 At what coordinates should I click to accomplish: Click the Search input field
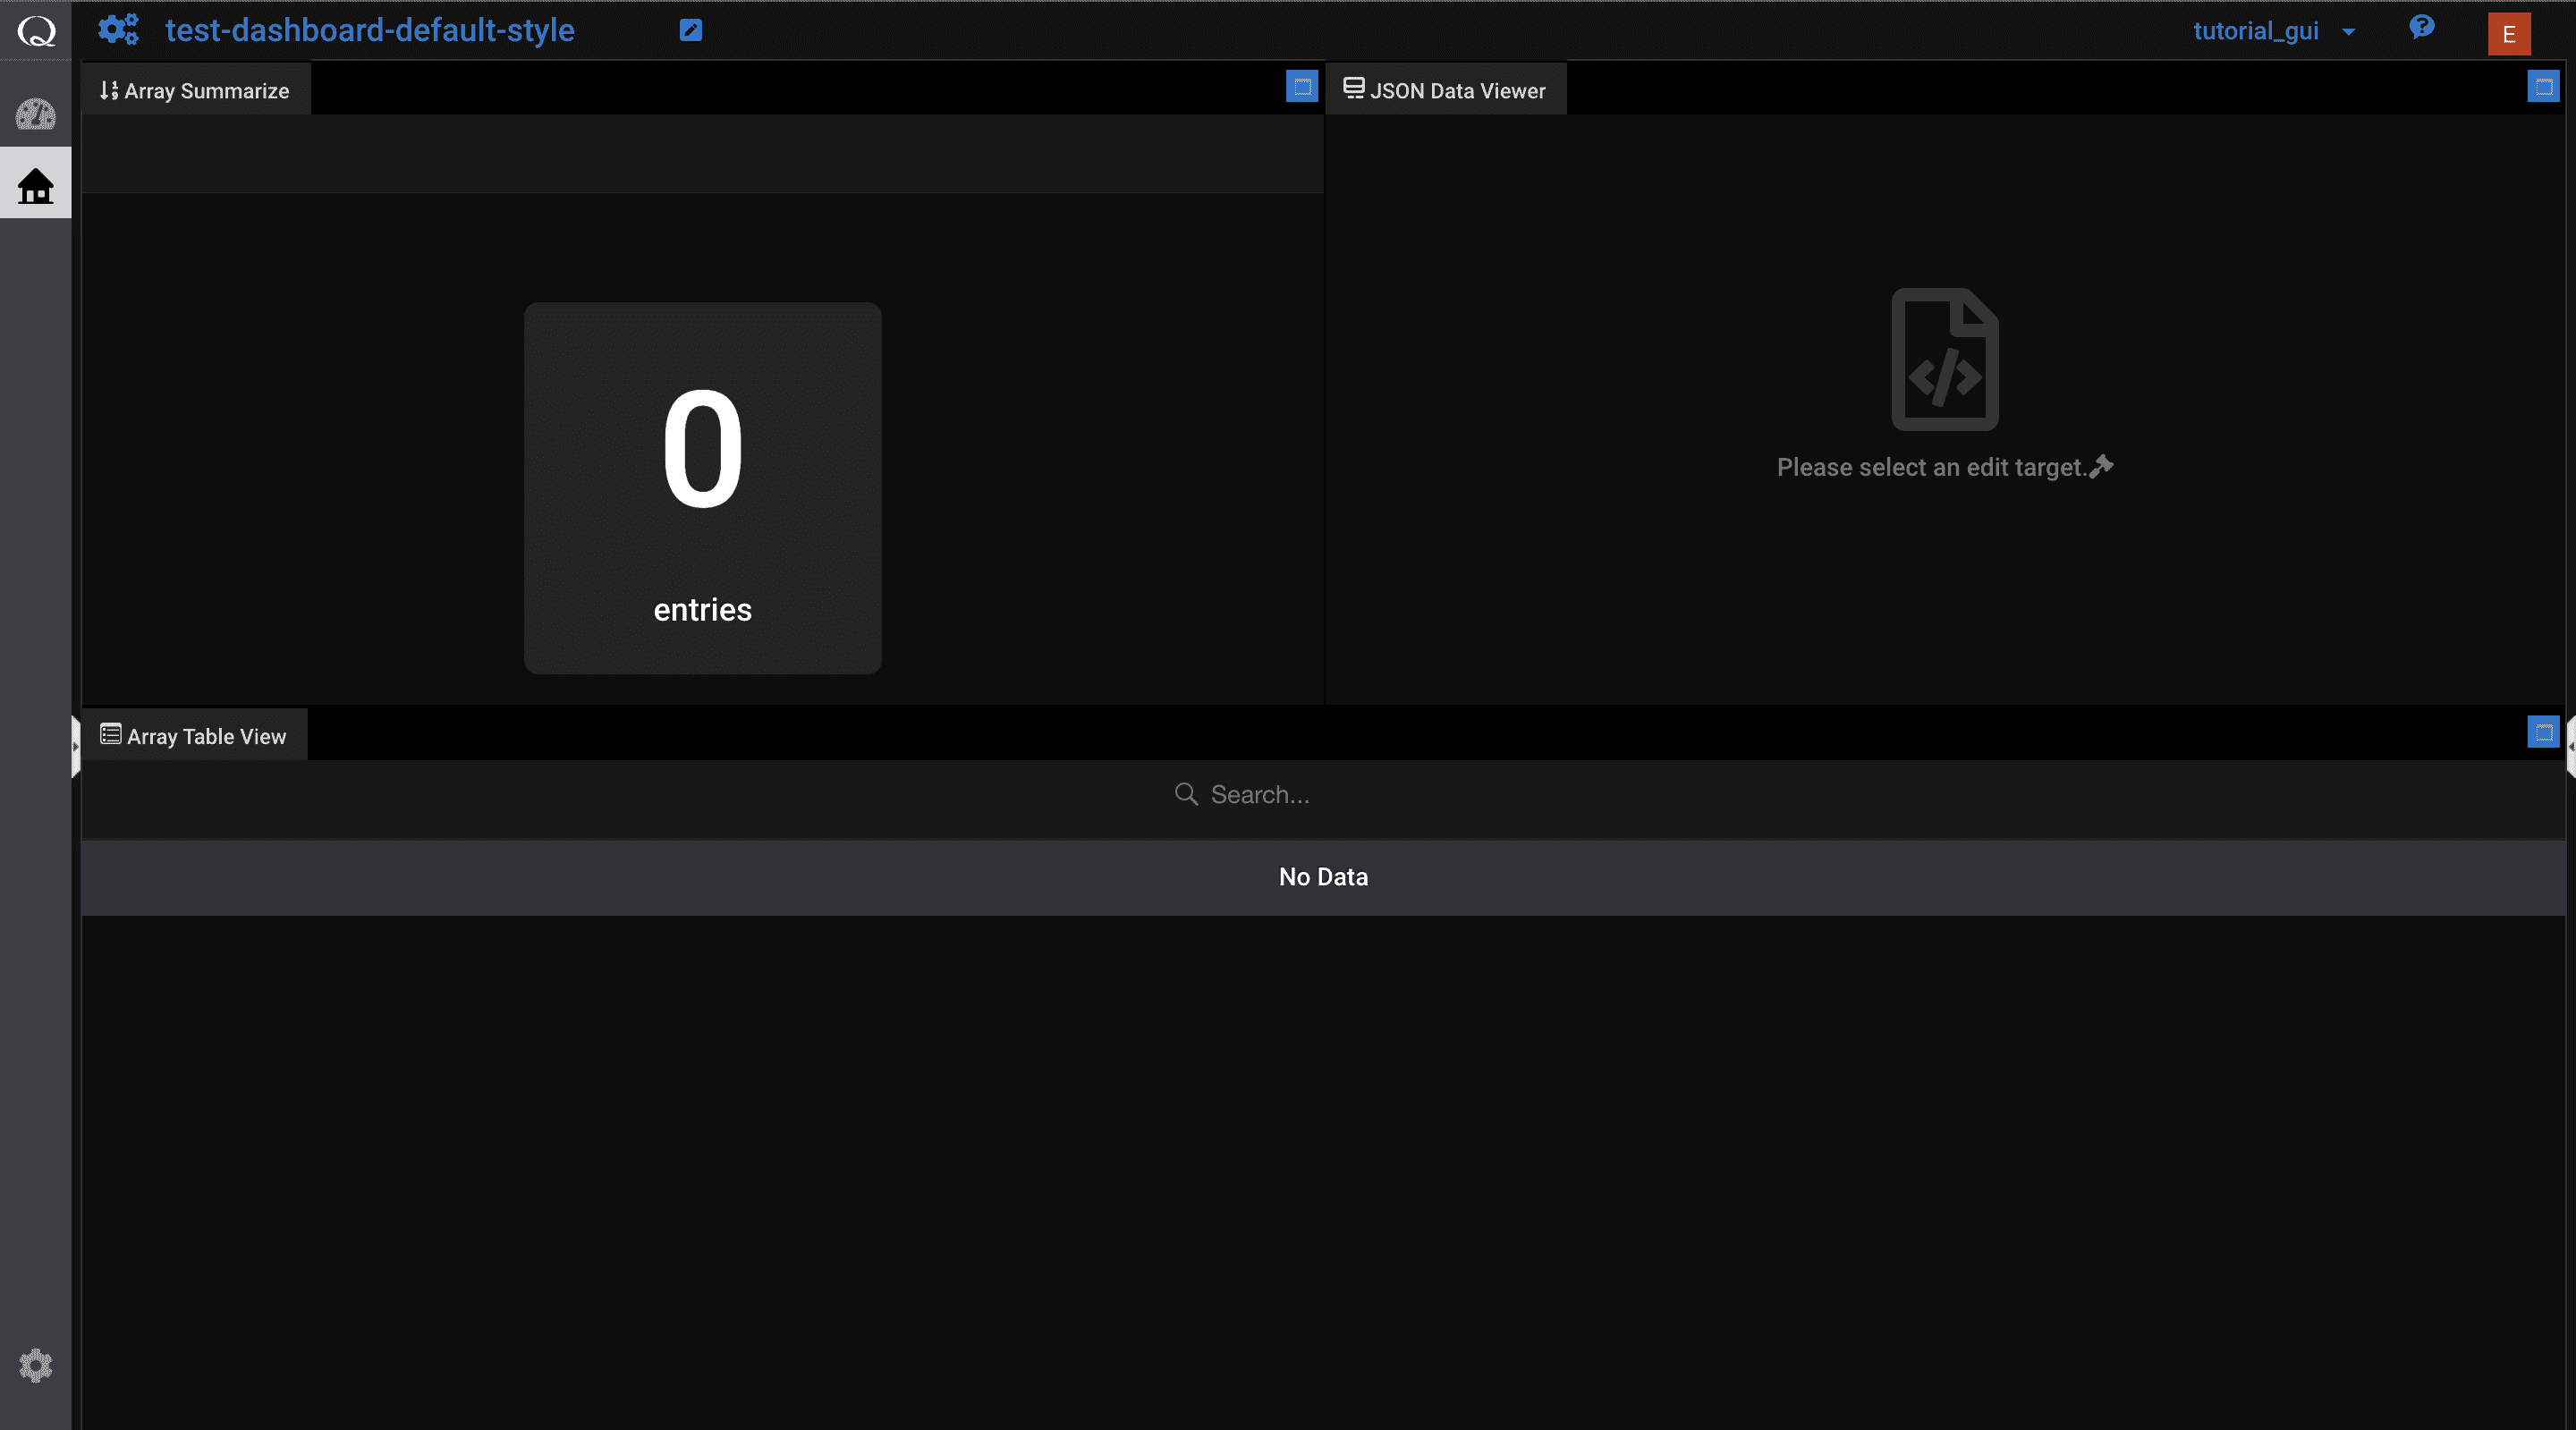(x=1323, y=795)
